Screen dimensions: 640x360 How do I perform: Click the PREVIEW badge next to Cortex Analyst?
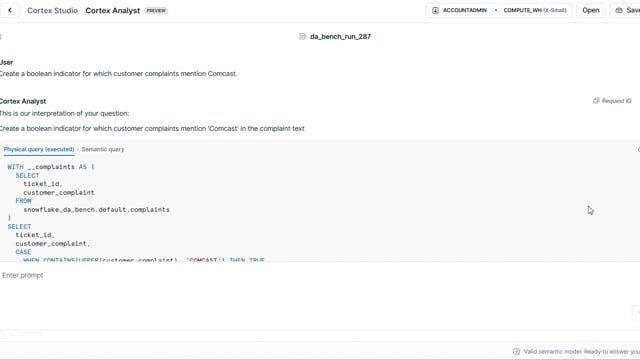point(156,11)
